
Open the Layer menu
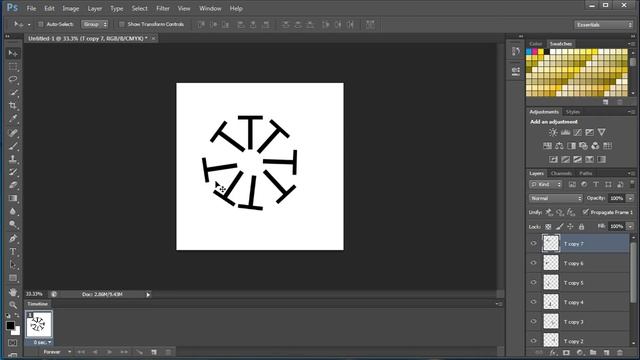(95, 9)
